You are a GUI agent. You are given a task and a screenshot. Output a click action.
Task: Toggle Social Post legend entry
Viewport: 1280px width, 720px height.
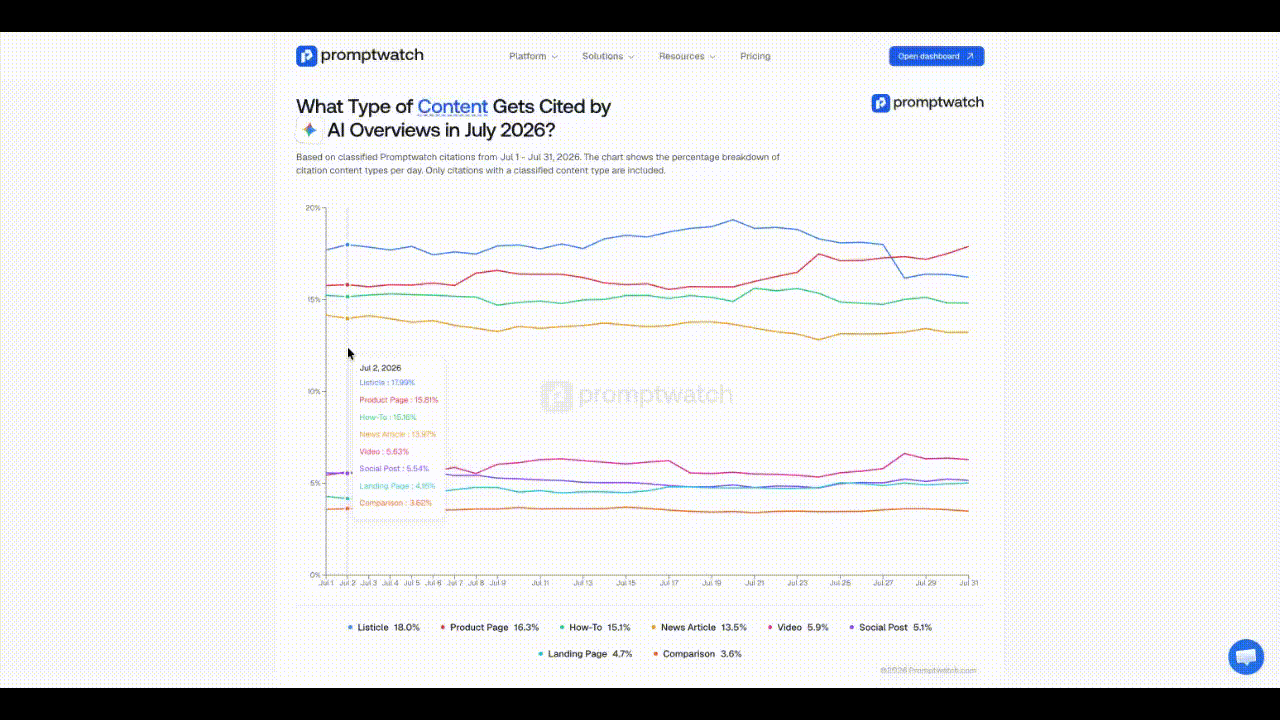point(890,627)
